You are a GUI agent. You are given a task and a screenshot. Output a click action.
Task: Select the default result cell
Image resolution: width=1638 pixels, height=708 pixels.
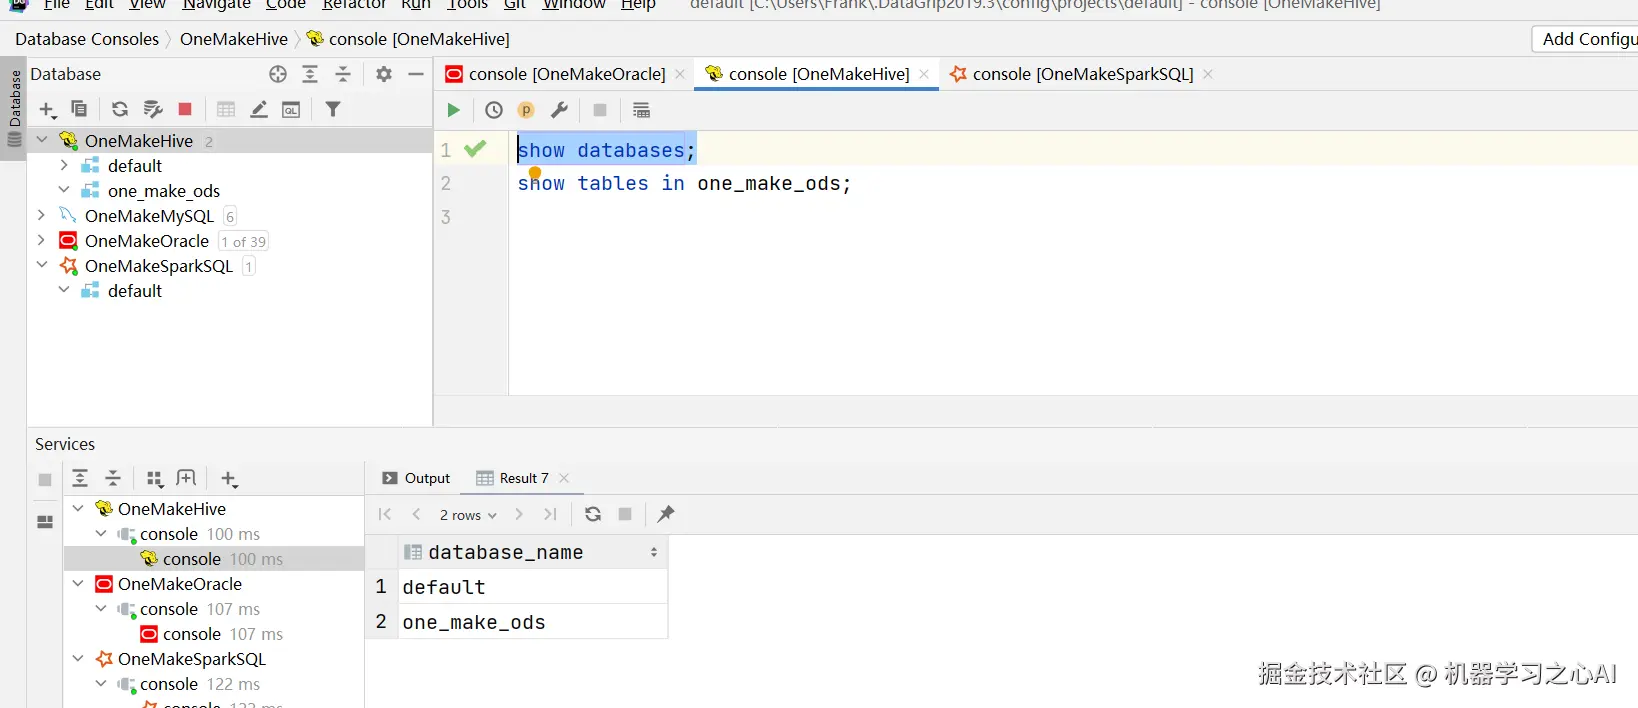point(532,587)
